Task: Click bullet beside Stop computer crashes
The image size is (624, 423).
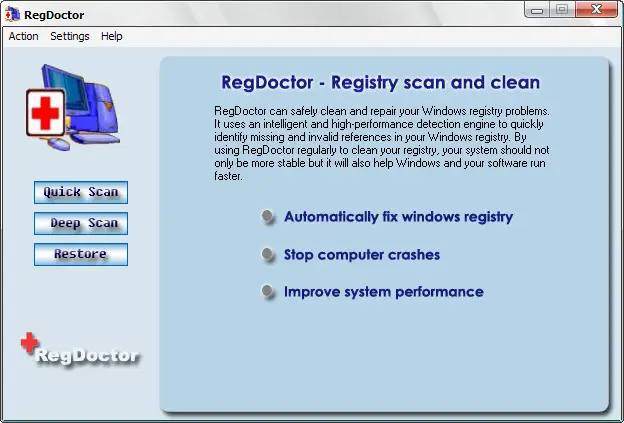Action: point(268,254)
